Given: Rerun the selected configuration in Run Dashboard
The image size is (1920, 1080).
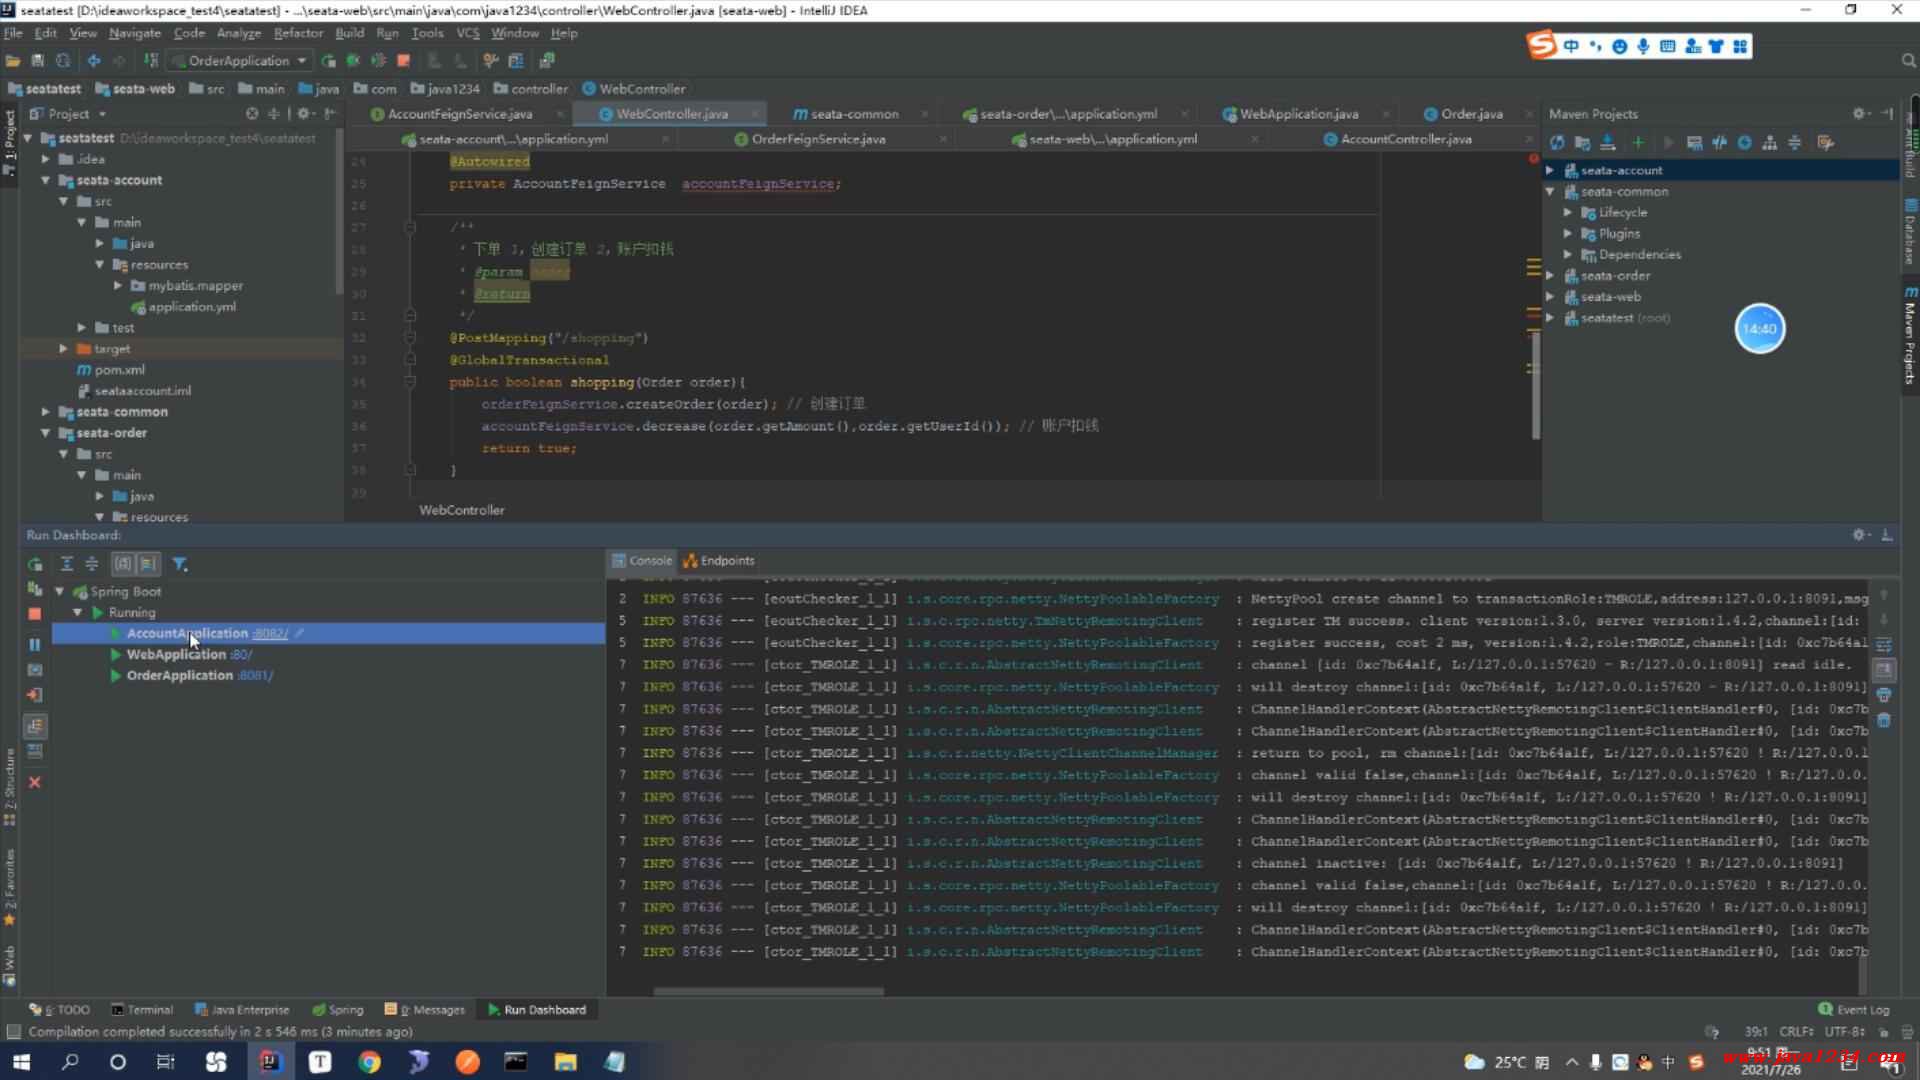Looking at the screenshot, I should point(35,564).
